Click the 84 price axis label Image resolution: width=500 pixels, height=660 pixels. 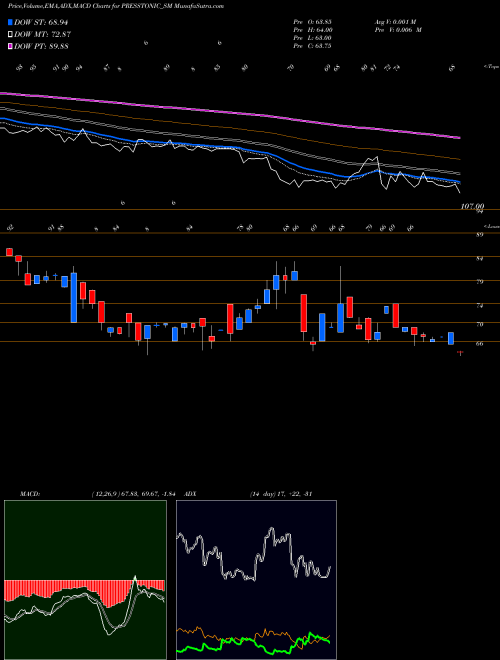pyautogui.click(x=479, y=258)
